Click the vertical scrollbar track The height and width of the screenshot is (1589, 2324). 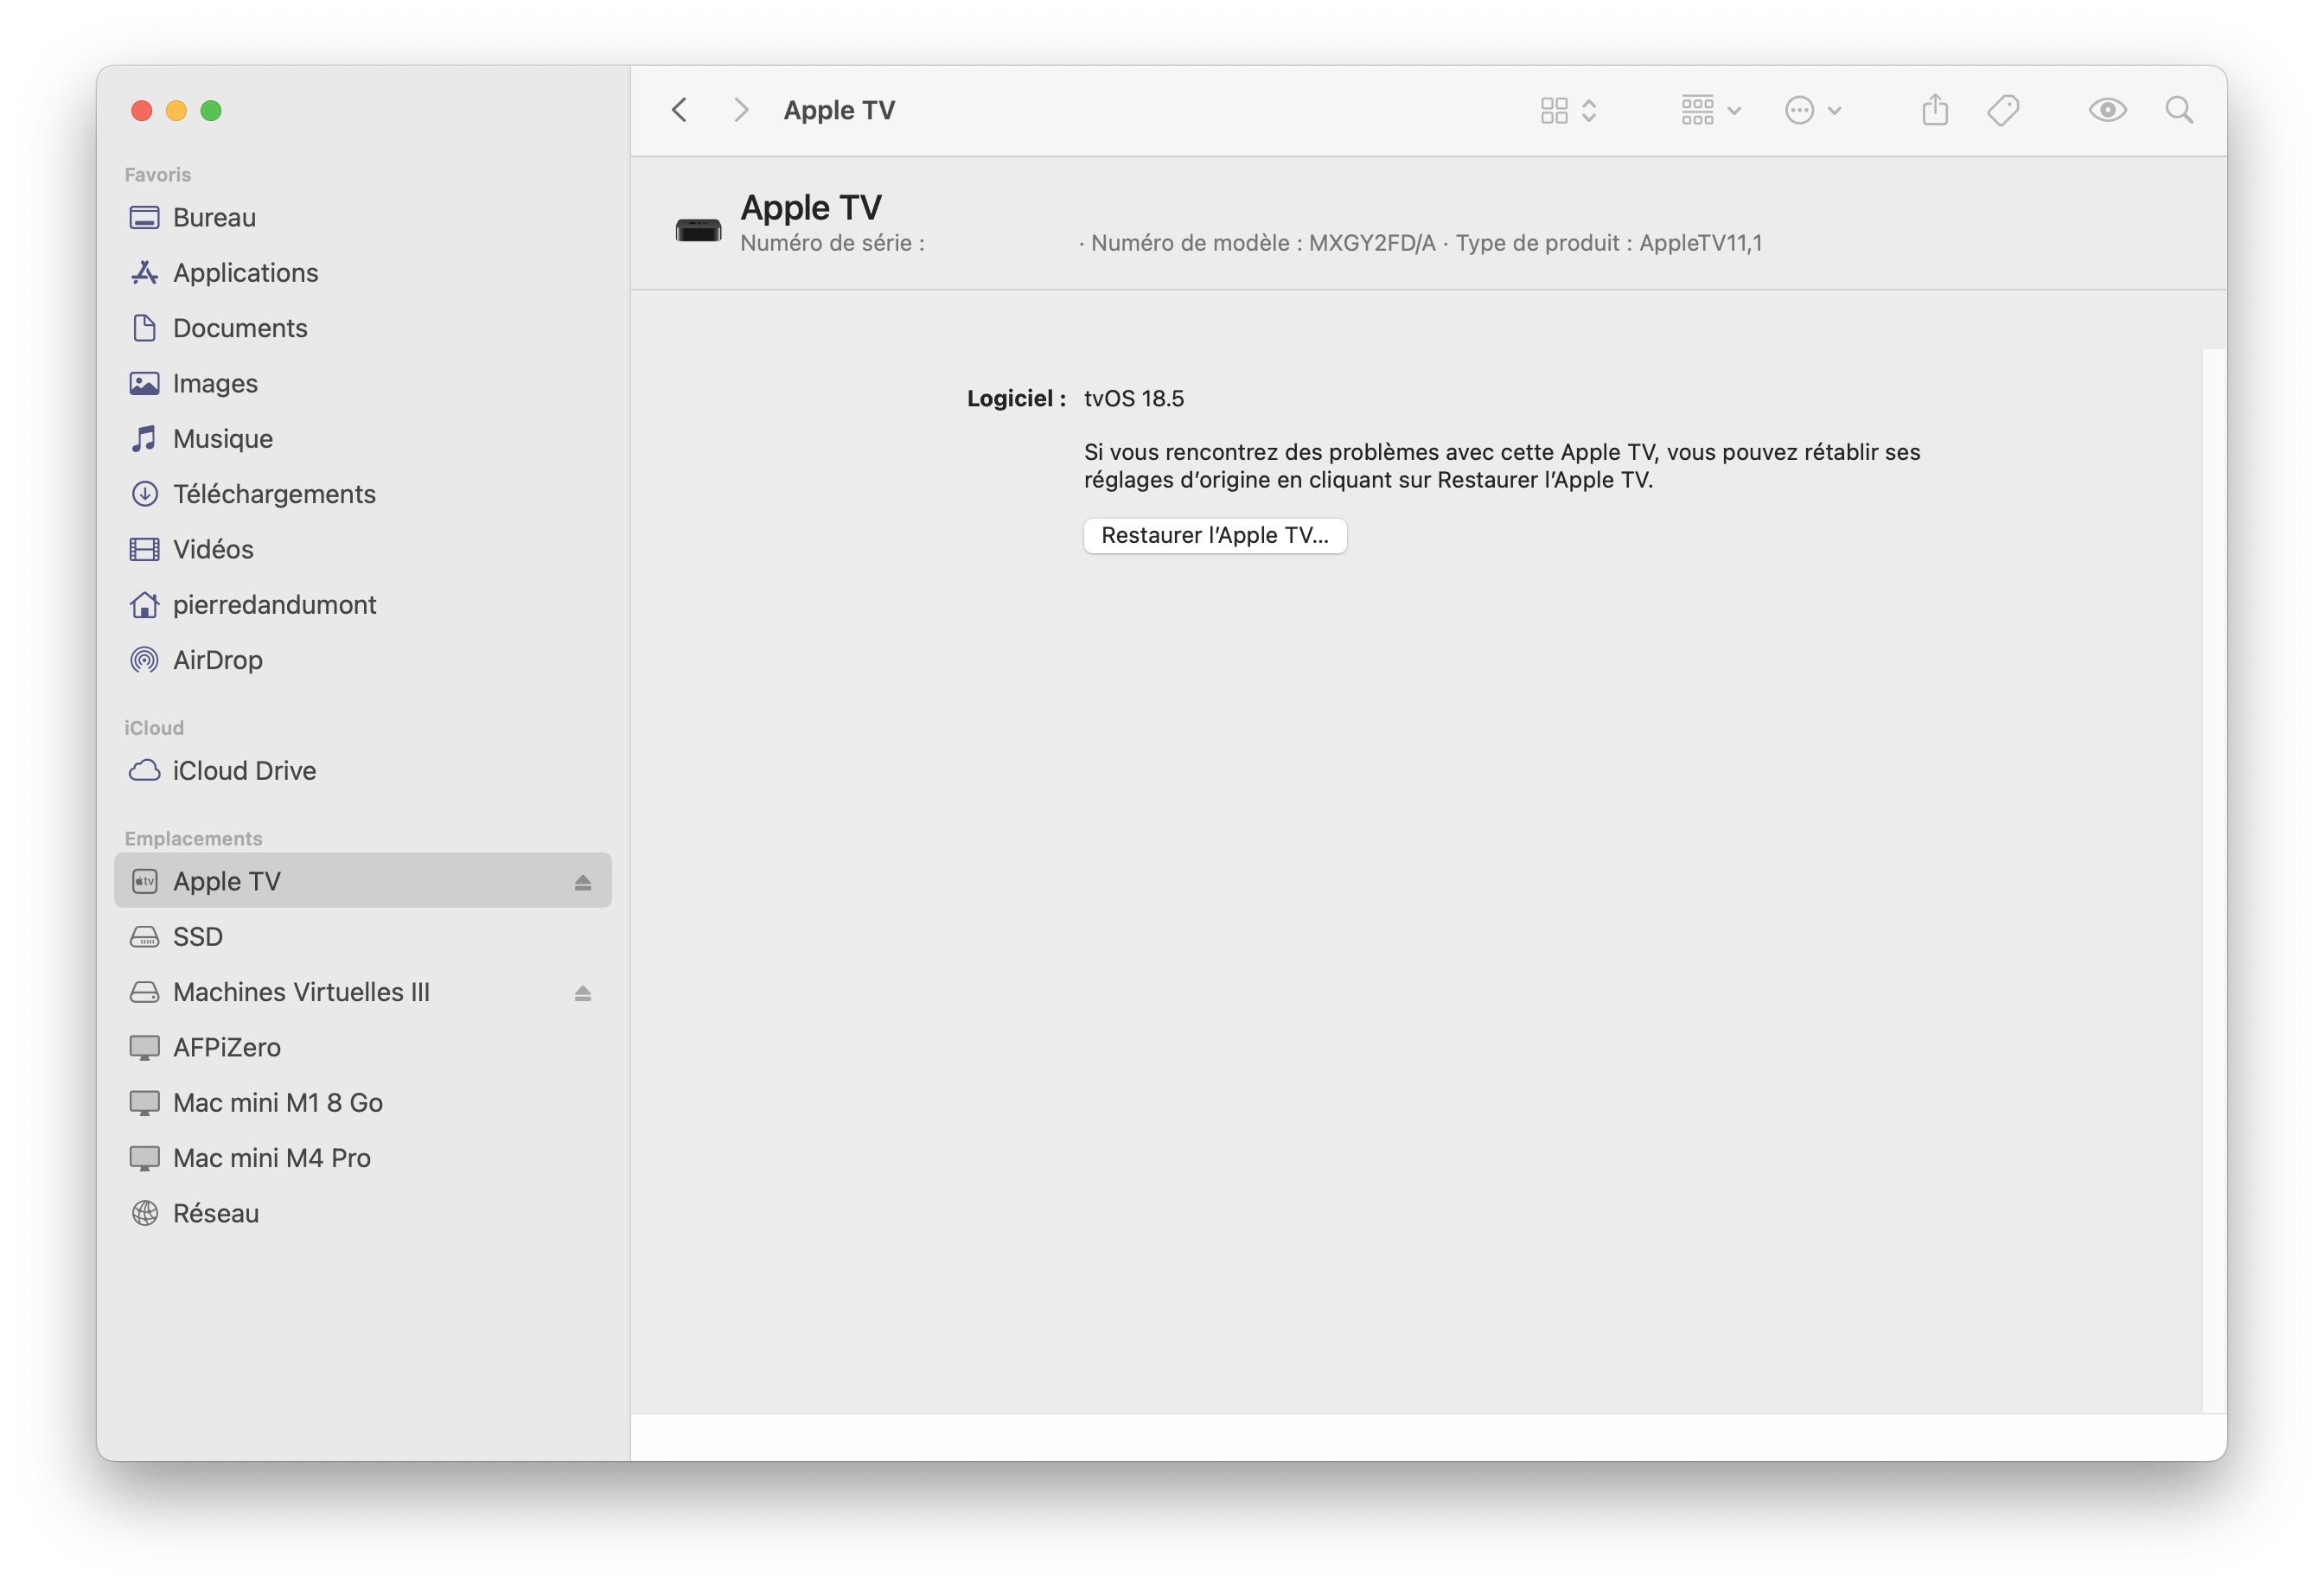(2214, 880)
